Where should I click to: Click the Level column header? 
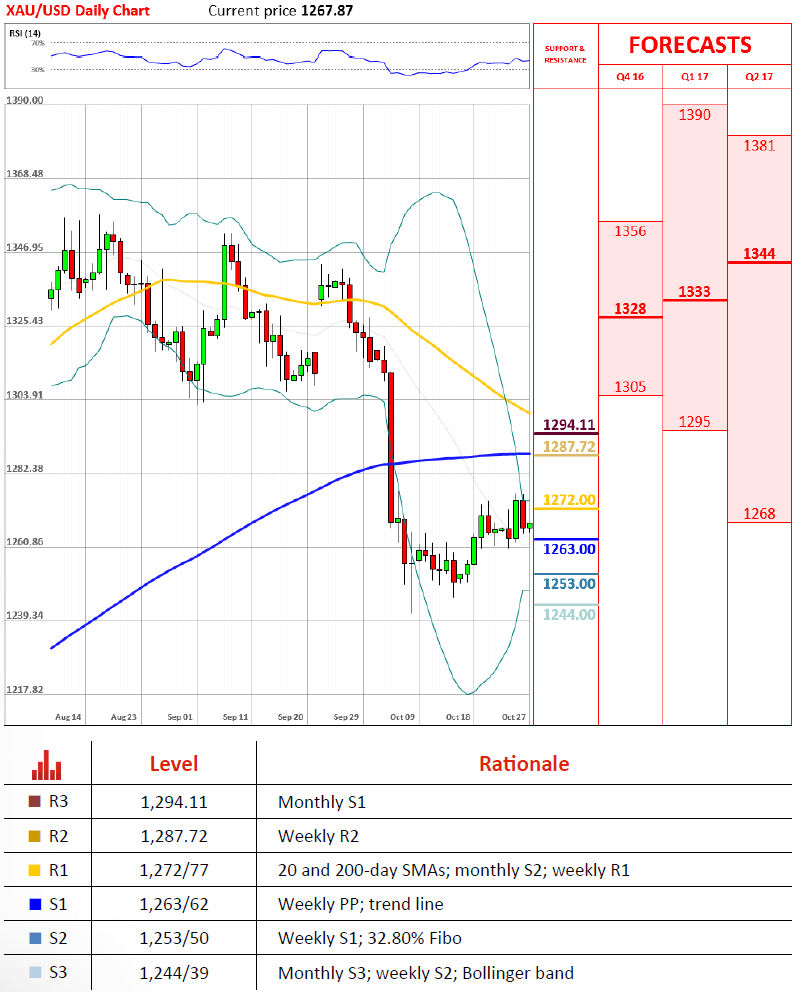click(x=174, y=764)
